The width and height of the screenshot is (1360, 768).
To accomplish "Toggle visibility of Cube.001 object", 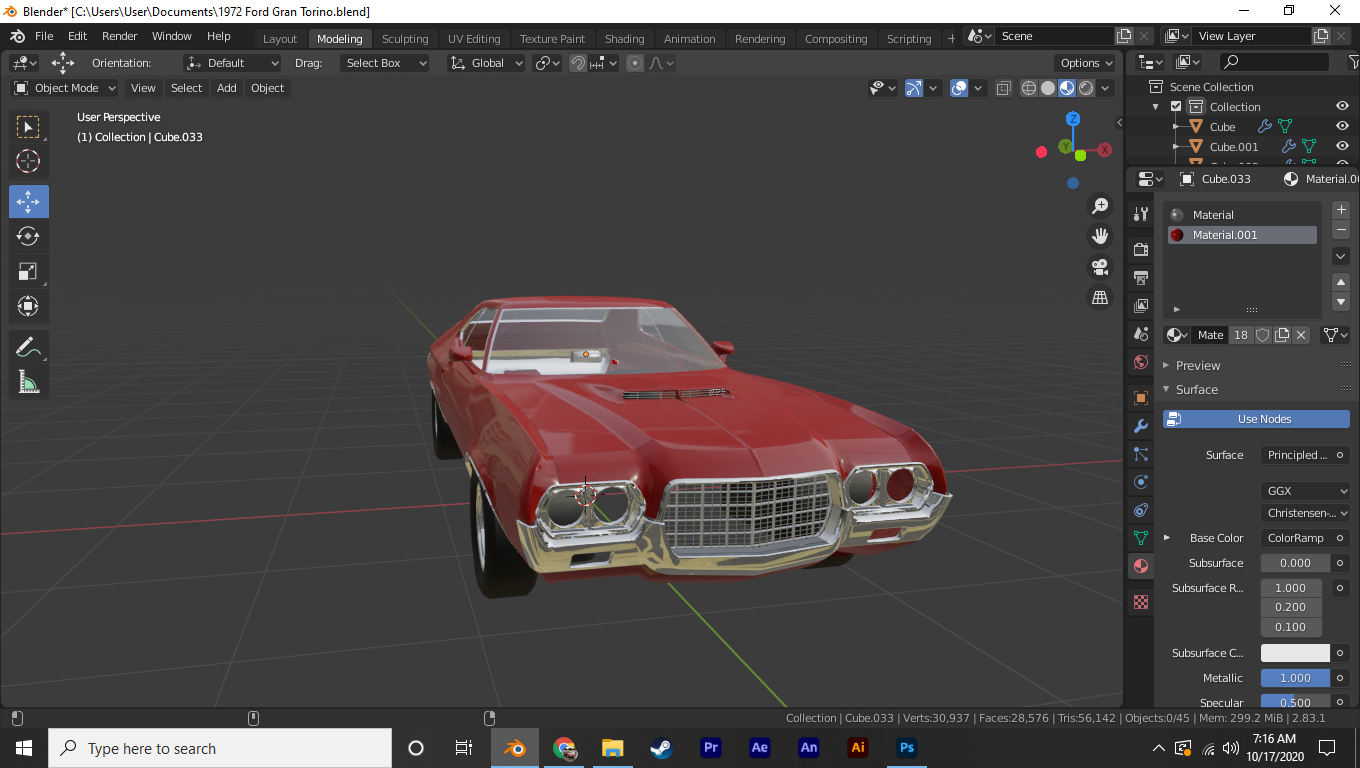I will (x=1343, y=147).
